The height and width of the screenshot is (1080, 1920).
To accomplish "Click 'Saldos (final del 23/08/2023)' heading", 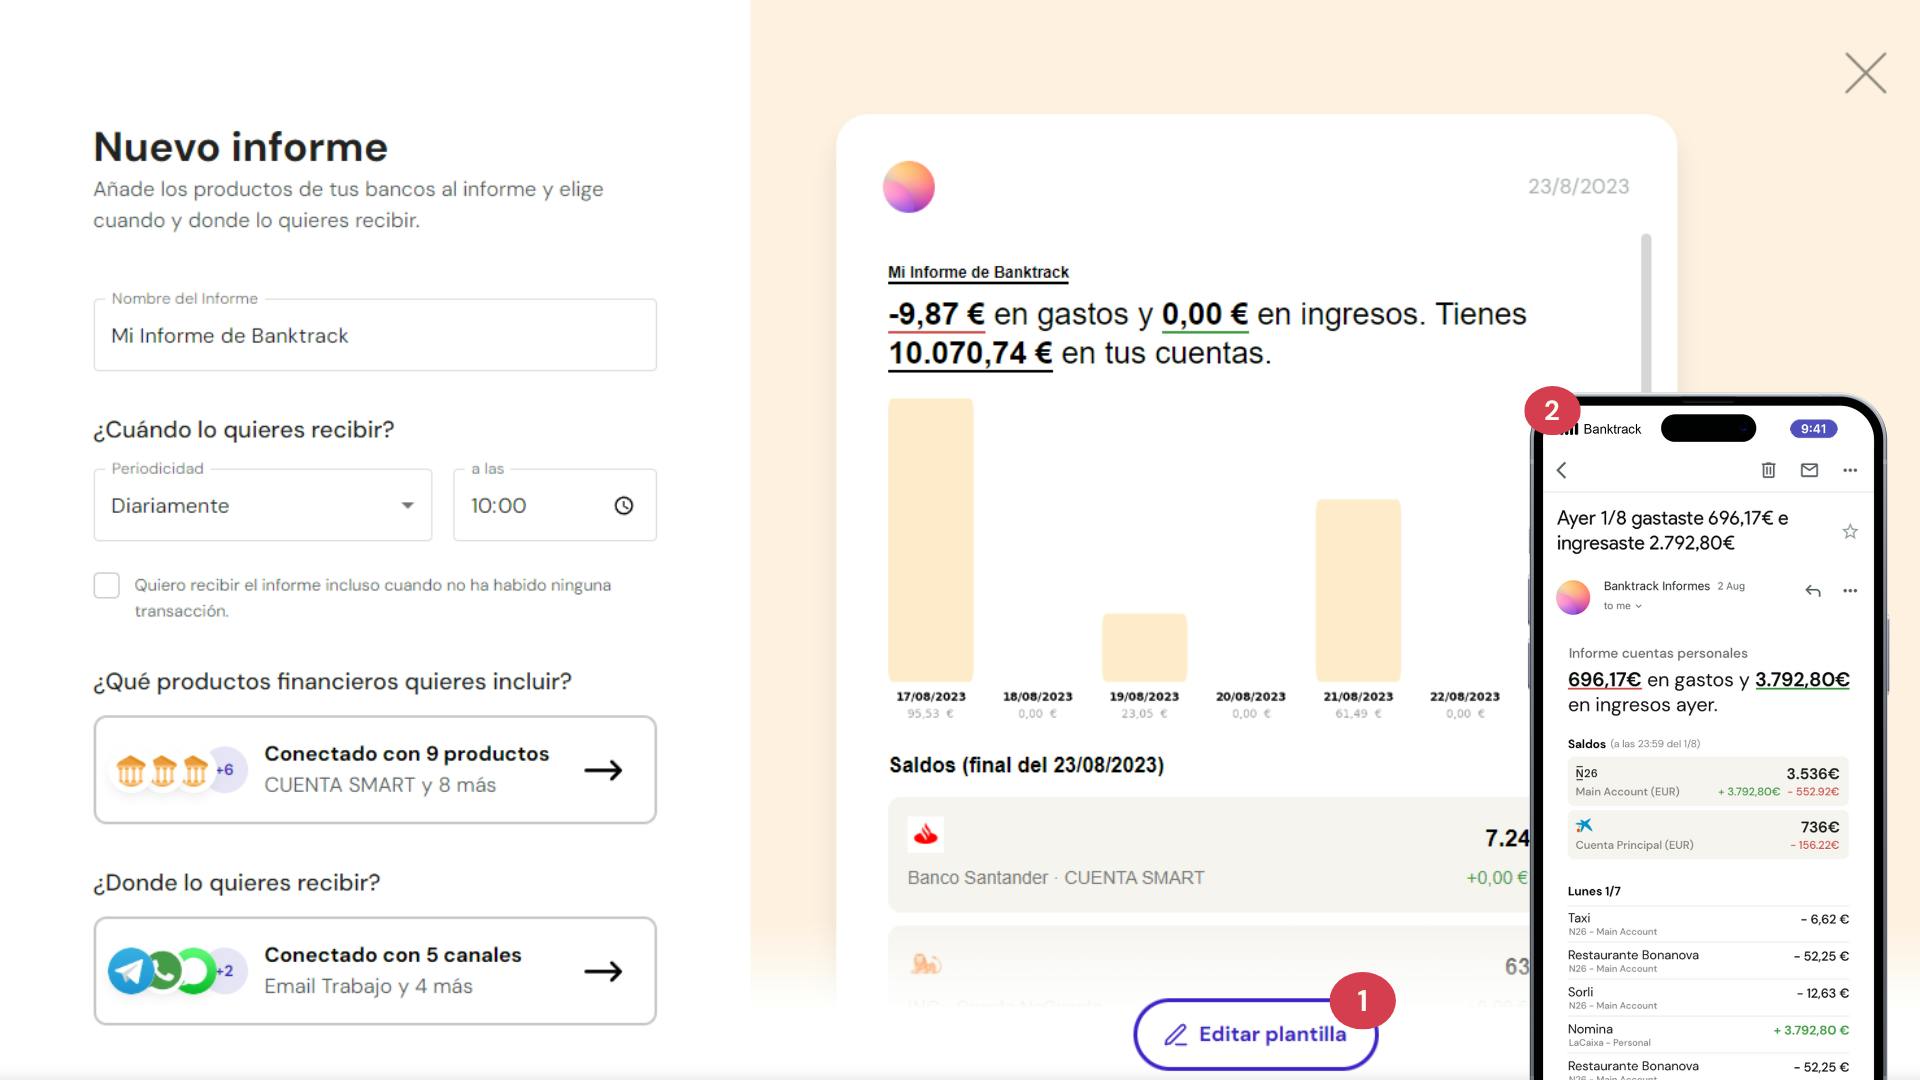I will tap(1026, 765).
